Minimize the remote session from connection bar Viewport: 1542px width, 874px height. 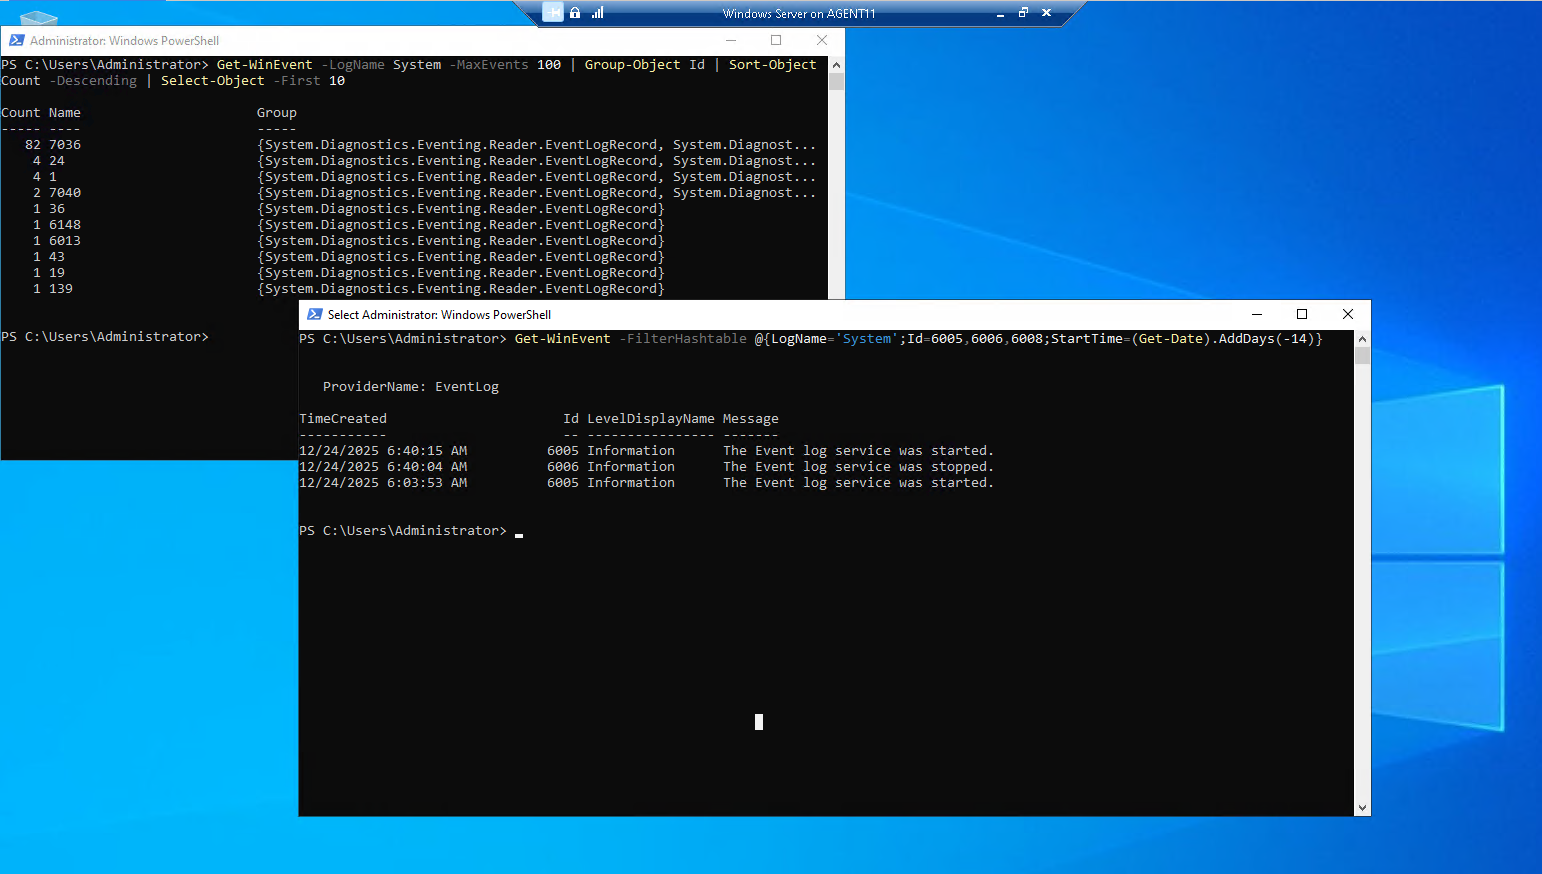(1000, 13)
